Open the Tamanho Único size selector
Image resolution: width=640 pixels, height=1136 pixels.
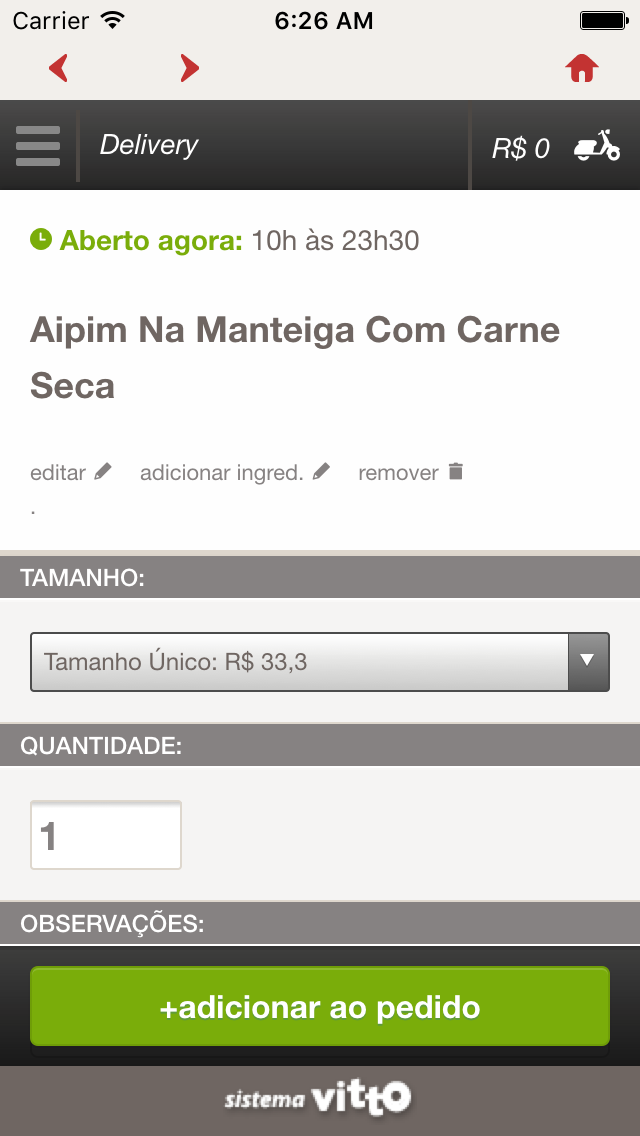click(300, 661)
